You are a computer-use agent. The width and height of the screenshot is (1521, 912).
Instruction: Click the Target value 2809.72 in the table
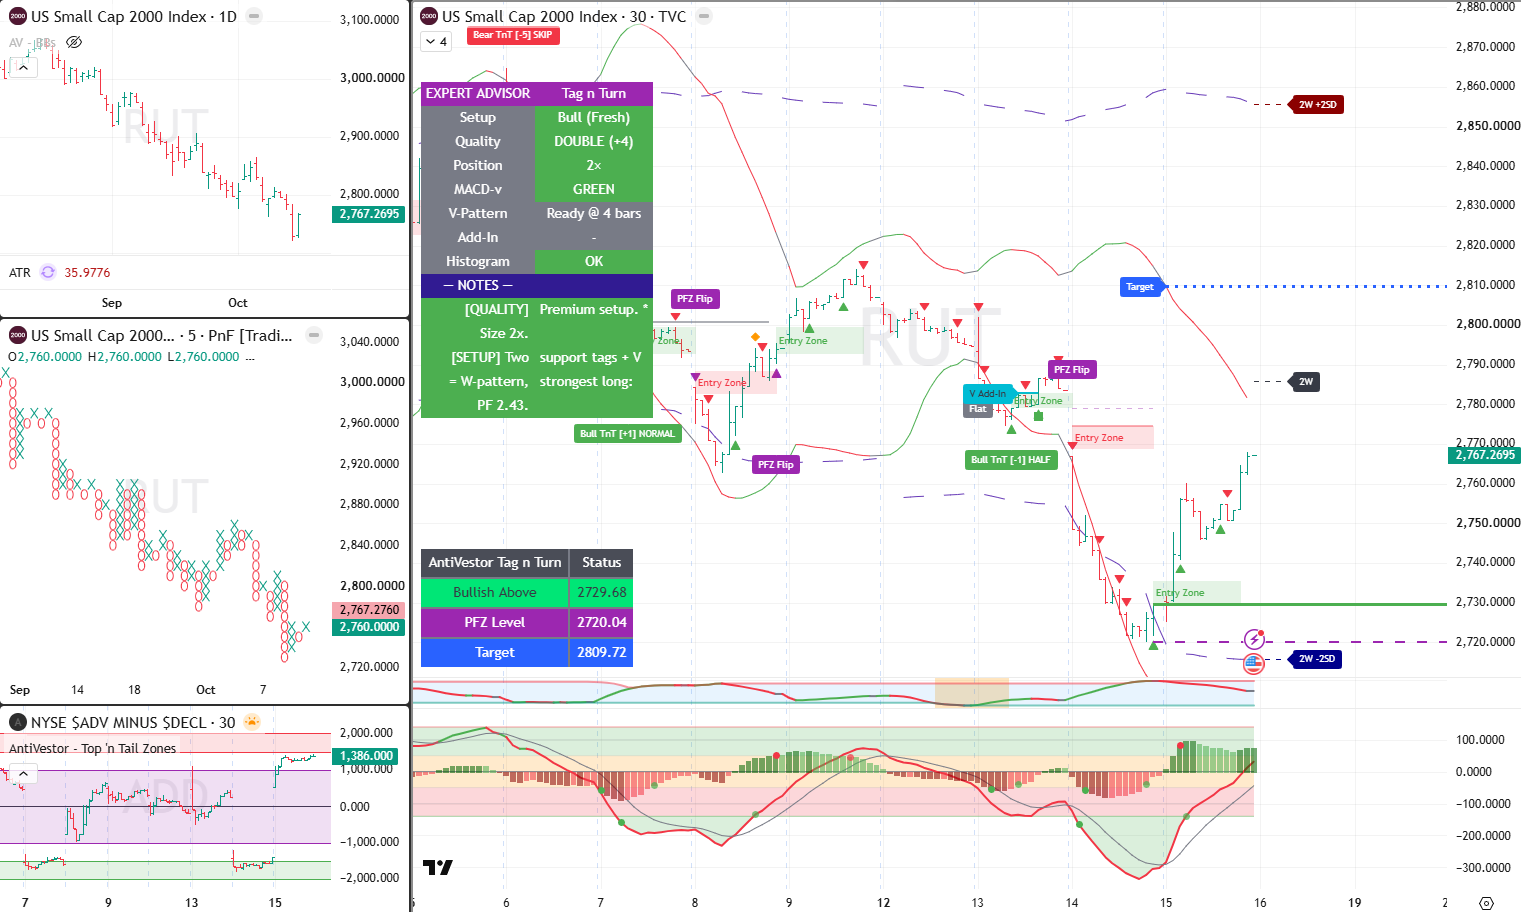(x=601, y=652)
